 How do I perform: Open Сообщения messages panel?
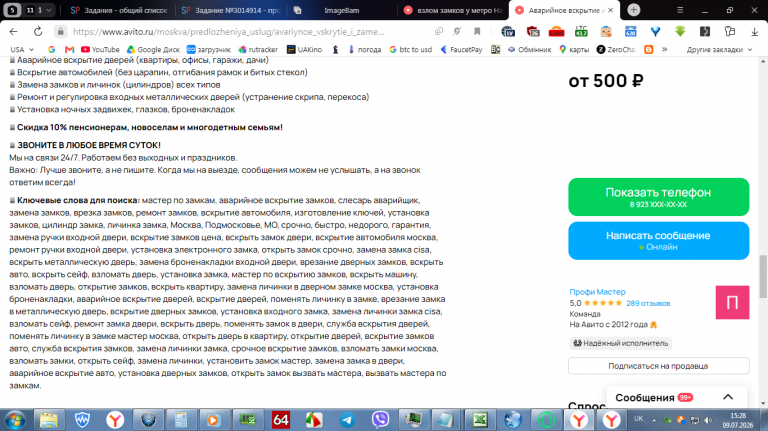point(677,398)
